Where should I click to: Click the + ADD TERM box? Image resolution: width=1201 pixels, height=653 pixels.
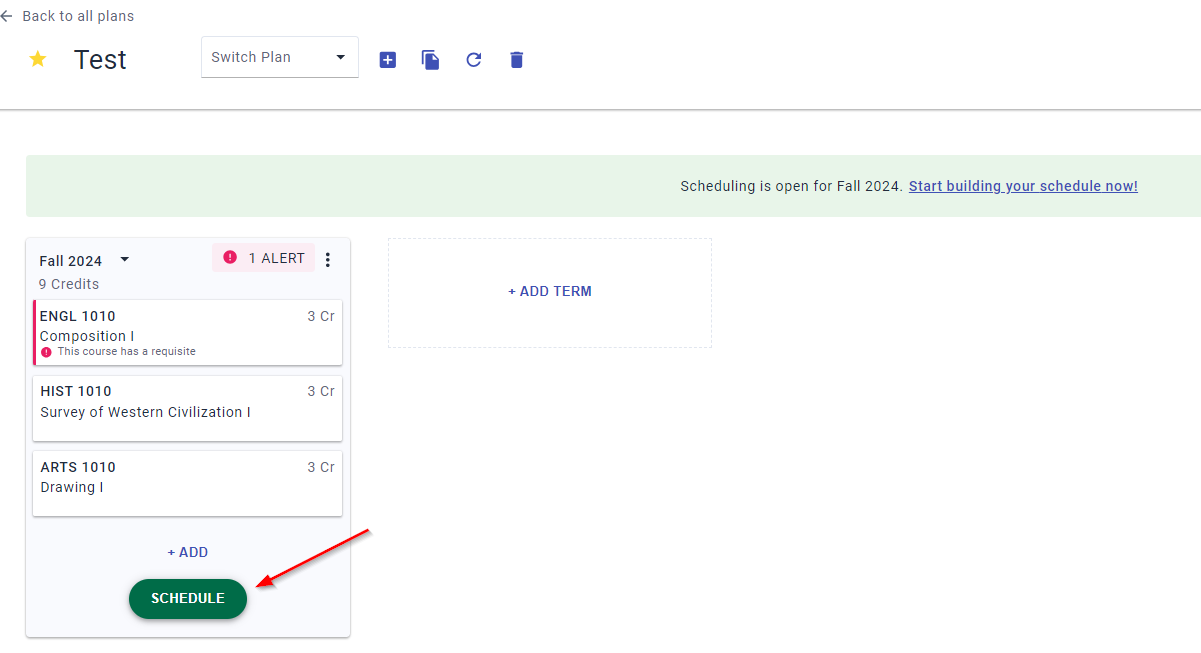pos(550,292)
